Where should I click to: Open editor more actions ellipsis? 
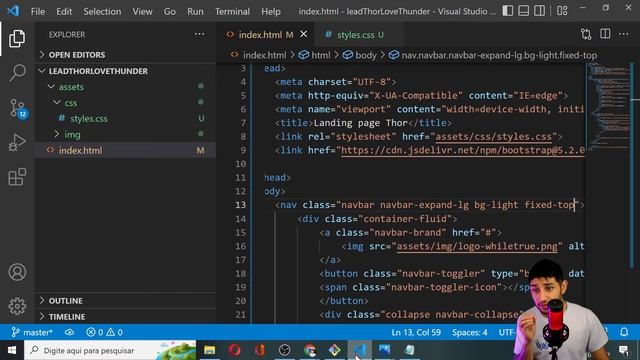tap(623, 34)
